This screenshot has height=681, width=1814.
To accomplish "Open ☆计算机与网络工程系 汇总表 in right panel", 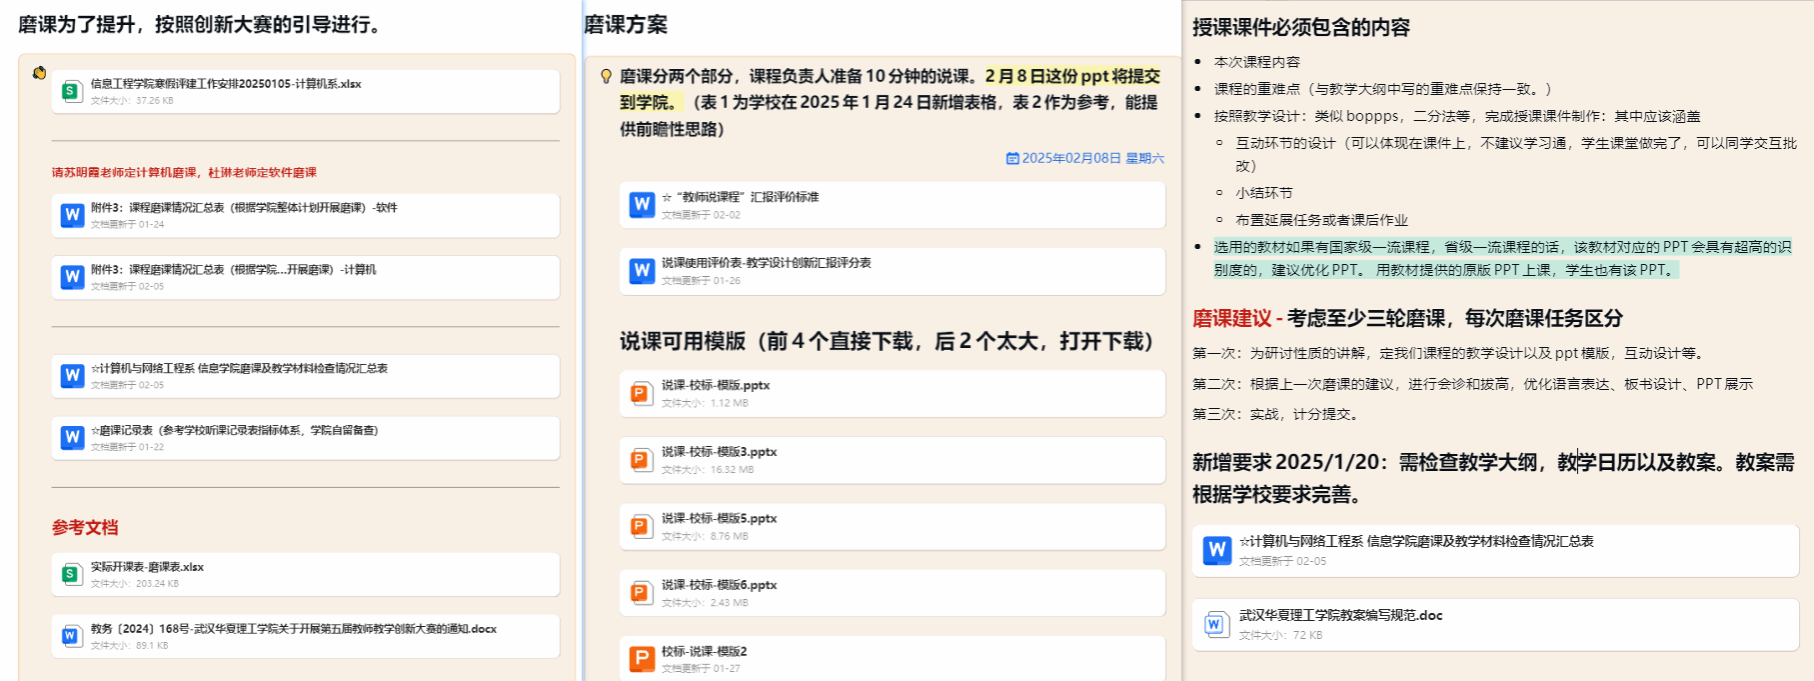I will (1416, 541).
